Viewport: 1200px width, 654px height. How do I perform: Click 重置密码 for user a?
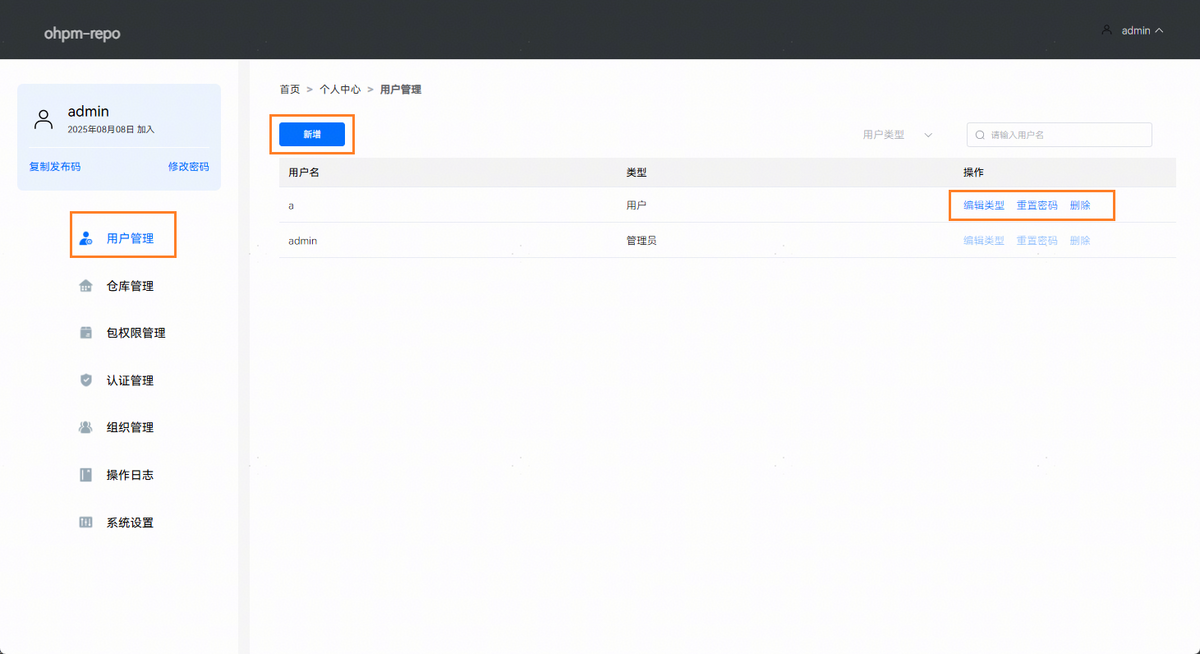point(1036,205)
